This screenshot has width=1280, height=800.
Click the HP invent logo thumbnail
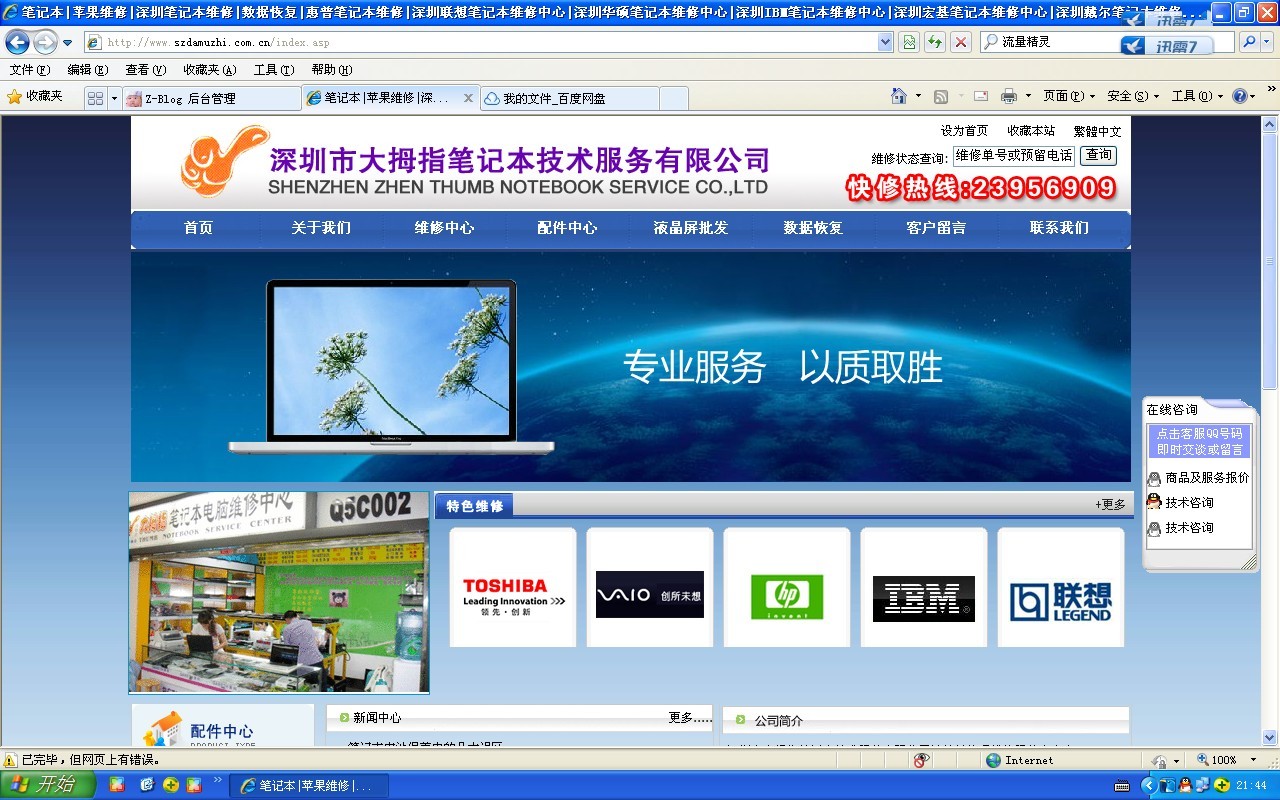coord(787,588)
